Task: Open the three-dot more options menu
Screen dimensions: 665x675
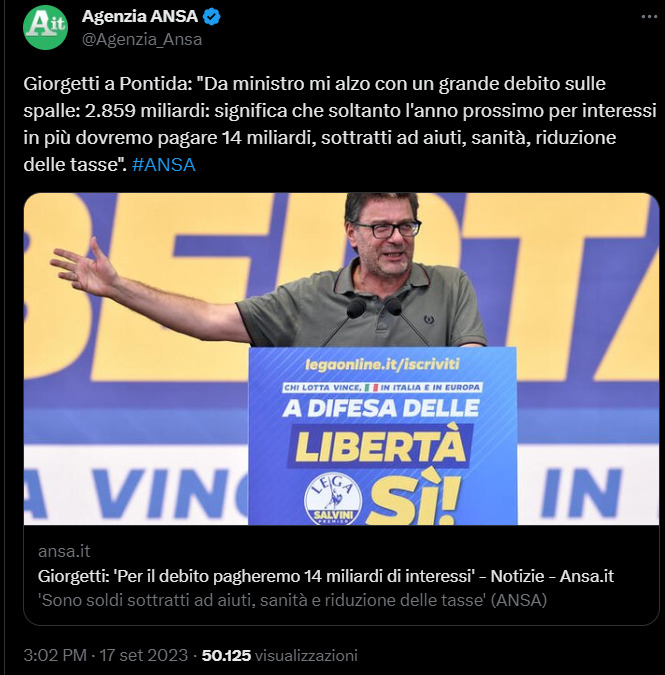Action: tap(649, 17)
